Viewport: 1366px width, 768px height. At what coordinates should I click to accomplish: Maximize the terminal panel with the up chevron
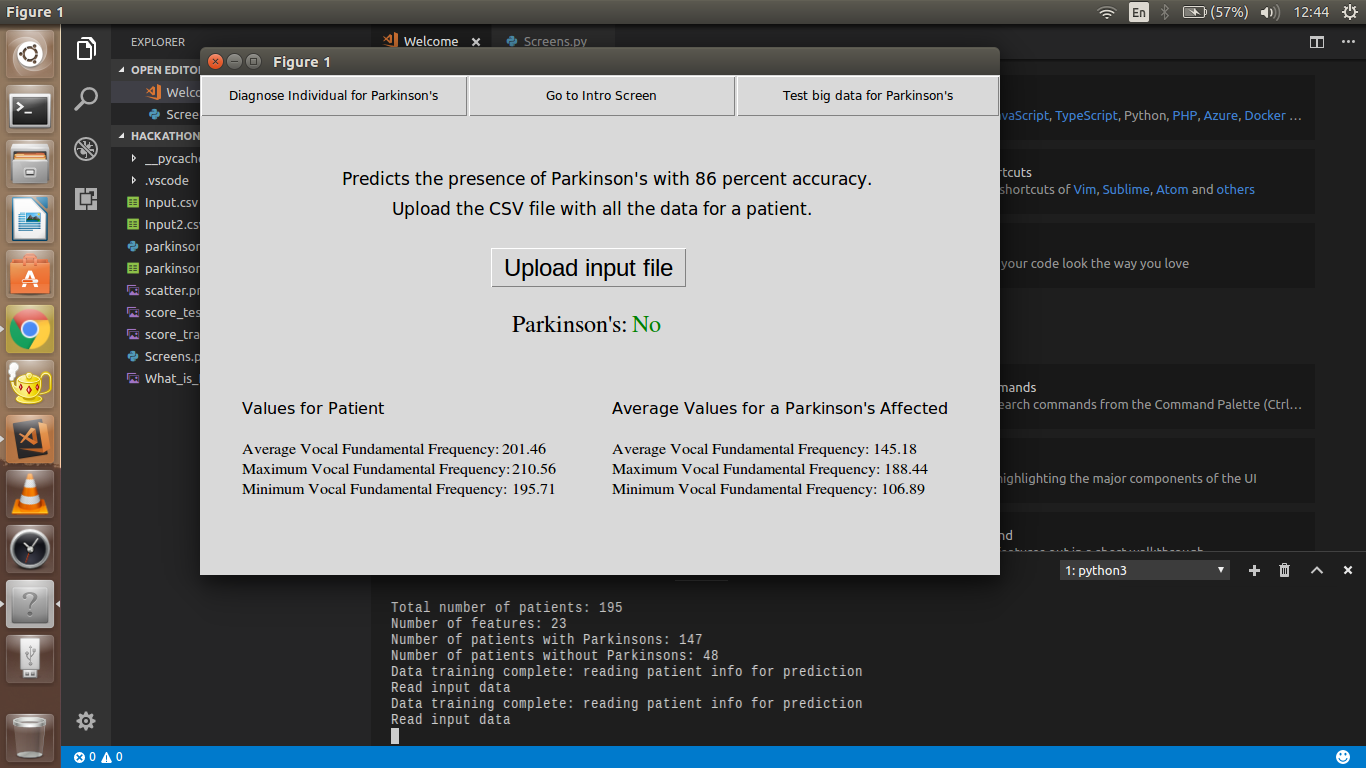pyautogui.click(x=1317, y=570)
